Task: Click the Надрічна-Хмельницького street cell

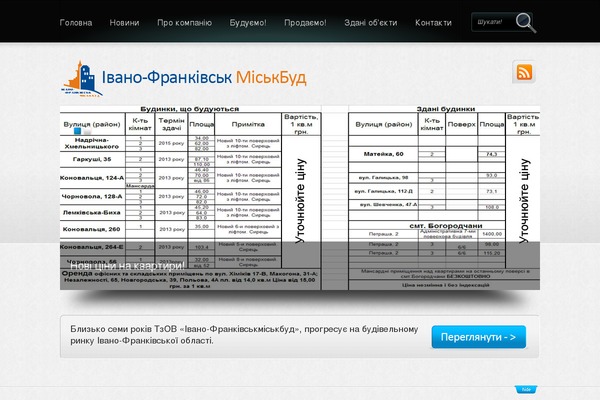Action: 92,143
